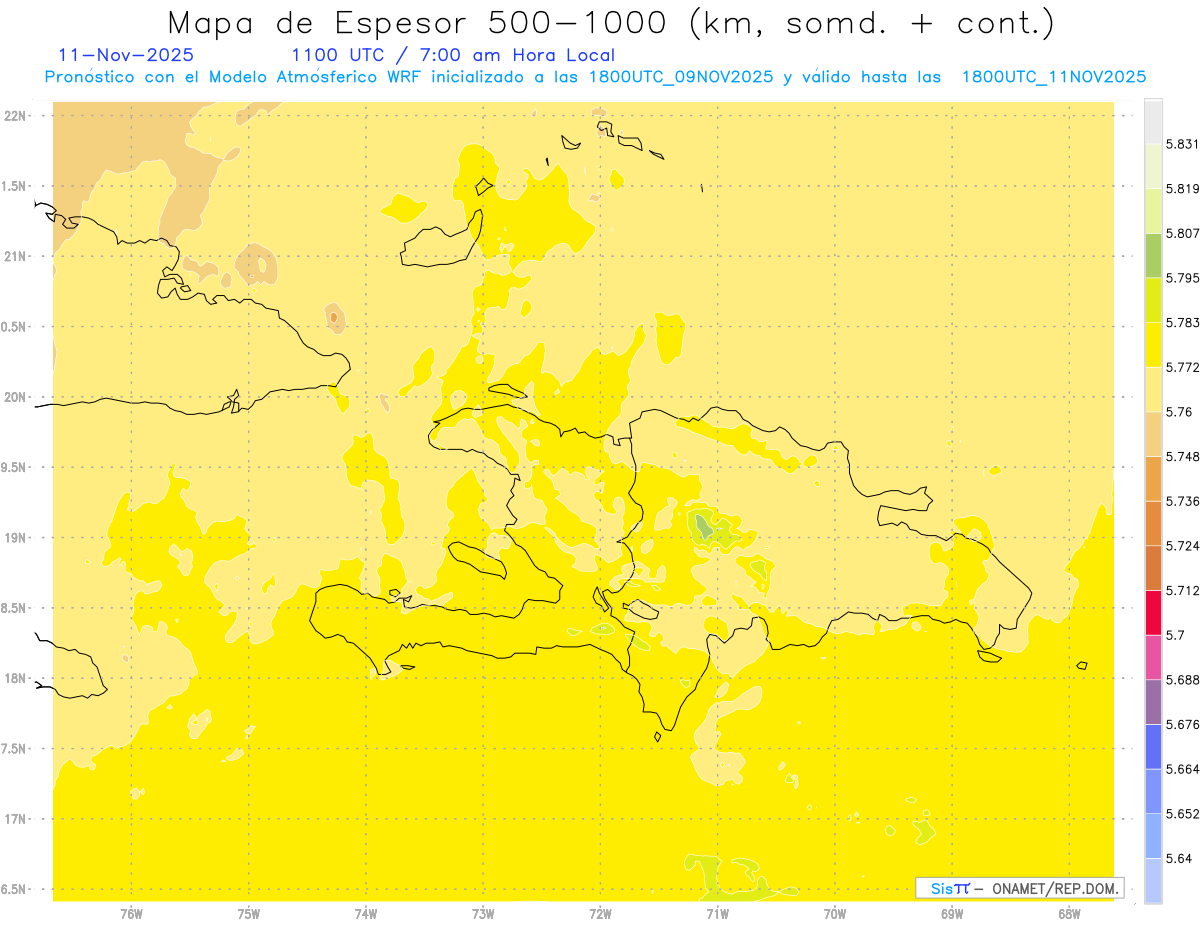Click the longitude label '69W'
Screen dimensions: 1200x927
(x=952, y=913)
